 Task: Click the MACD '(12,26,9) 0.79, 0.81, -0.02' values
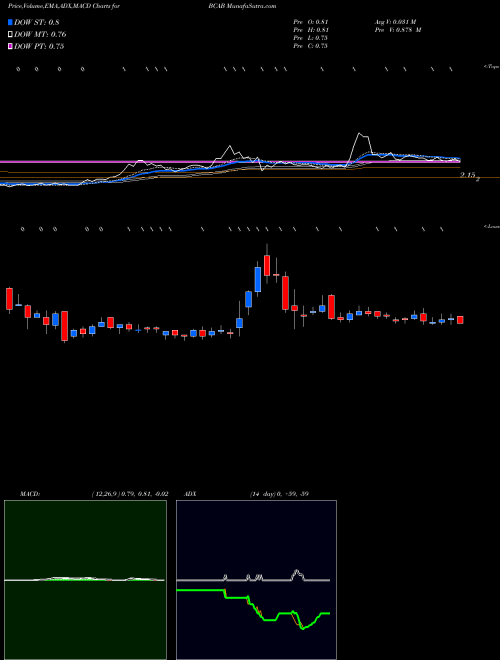pyautogui.click(x=130, y=494)
